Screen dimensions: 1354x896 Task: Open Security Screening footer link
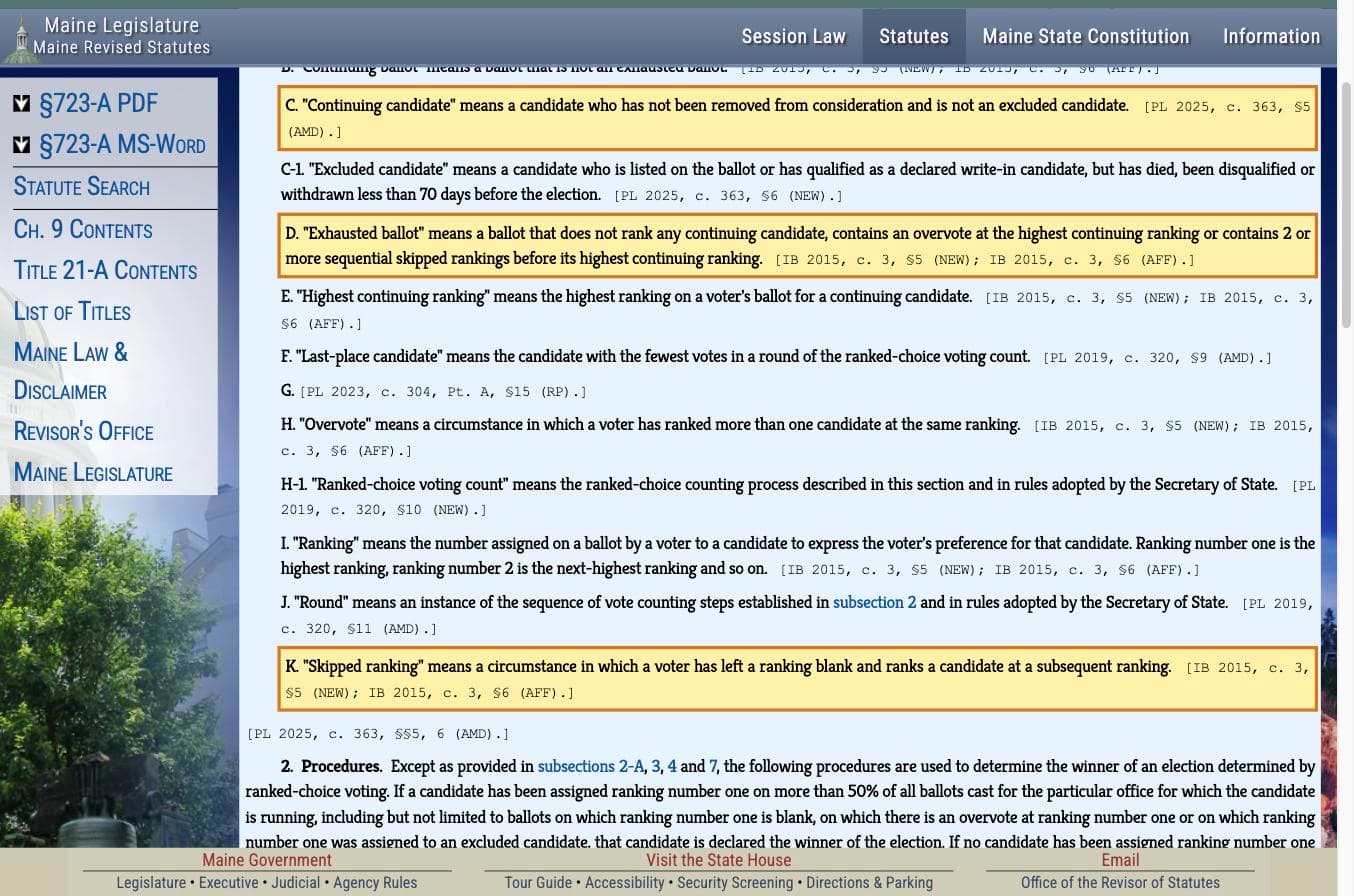[735, 883]
